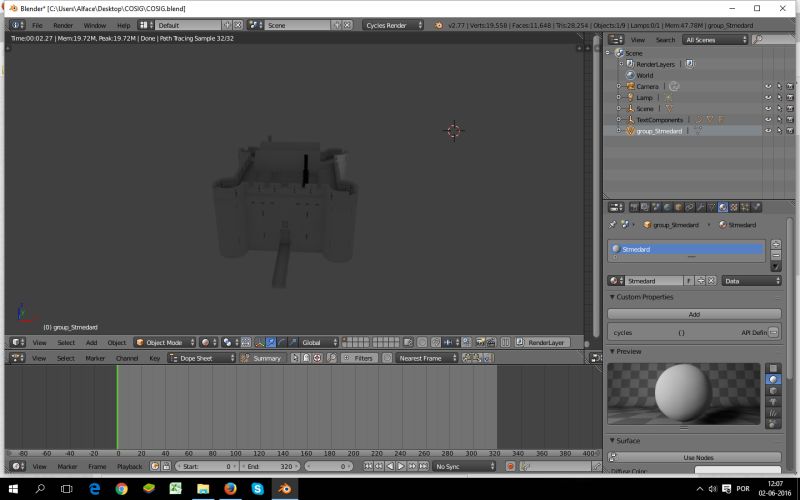The width and height of the screenshot is (800, 500).
Task: Open the Object properties cube tab
Action: click(x=678, y=207)
